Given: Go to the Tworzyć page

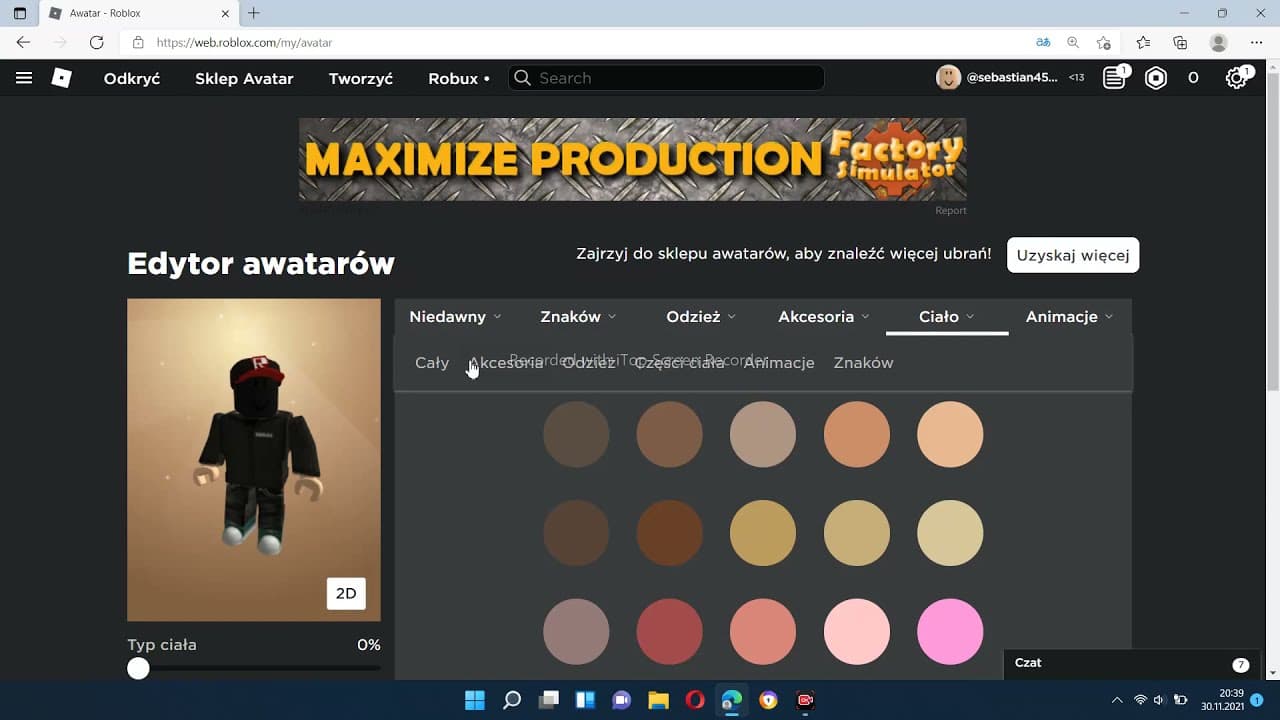Looking at the screenshot, I should coord(361,78).
